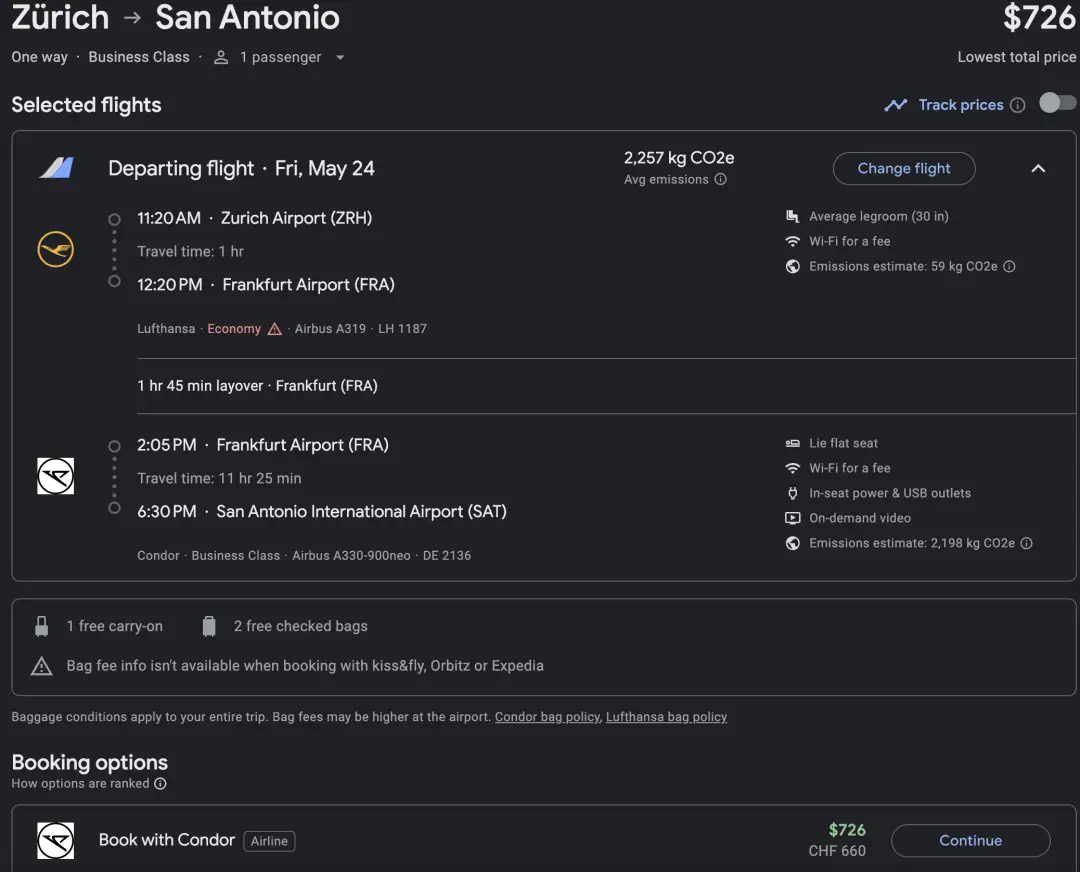Click the Track prices trend icon

point(895,105)
